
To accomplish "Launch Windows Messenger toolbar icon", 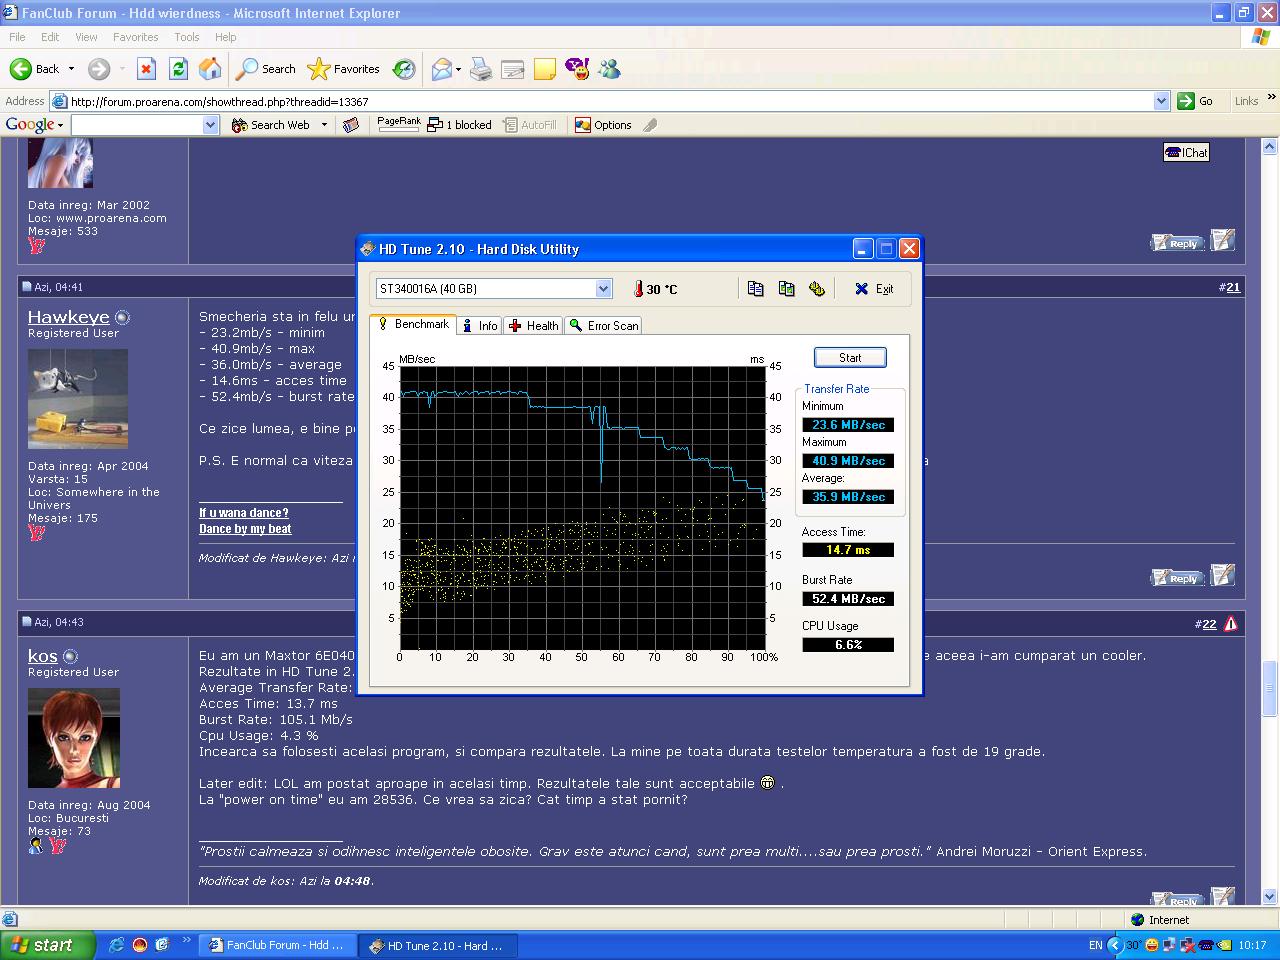I will [x=609, y=69].
